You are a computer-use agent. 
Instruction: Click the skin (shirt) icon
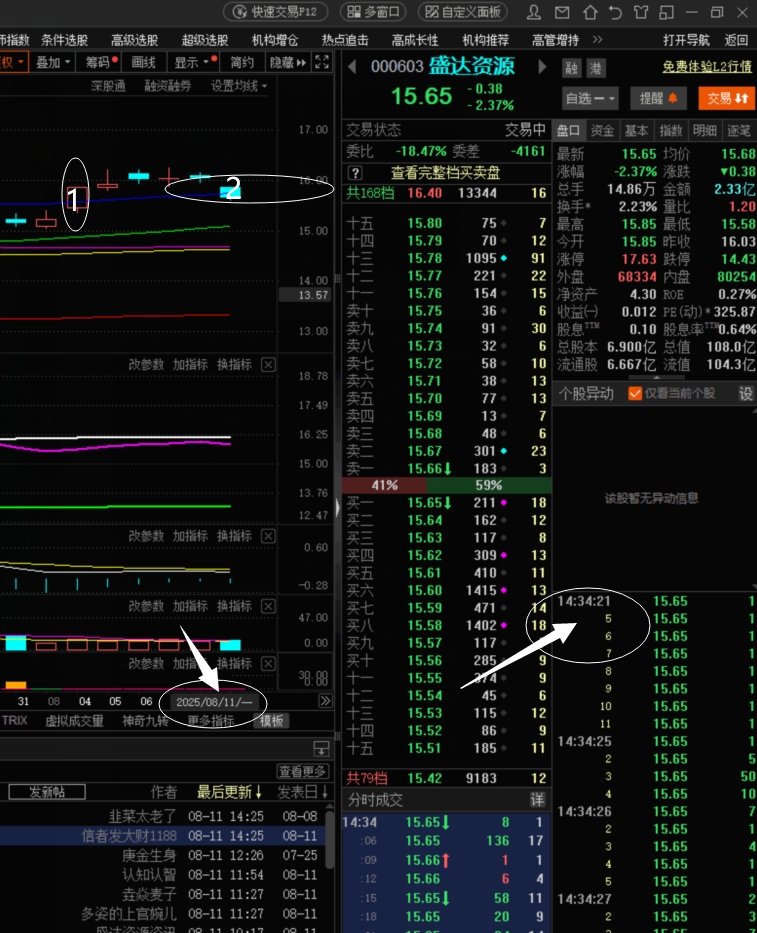click(641, 12)
